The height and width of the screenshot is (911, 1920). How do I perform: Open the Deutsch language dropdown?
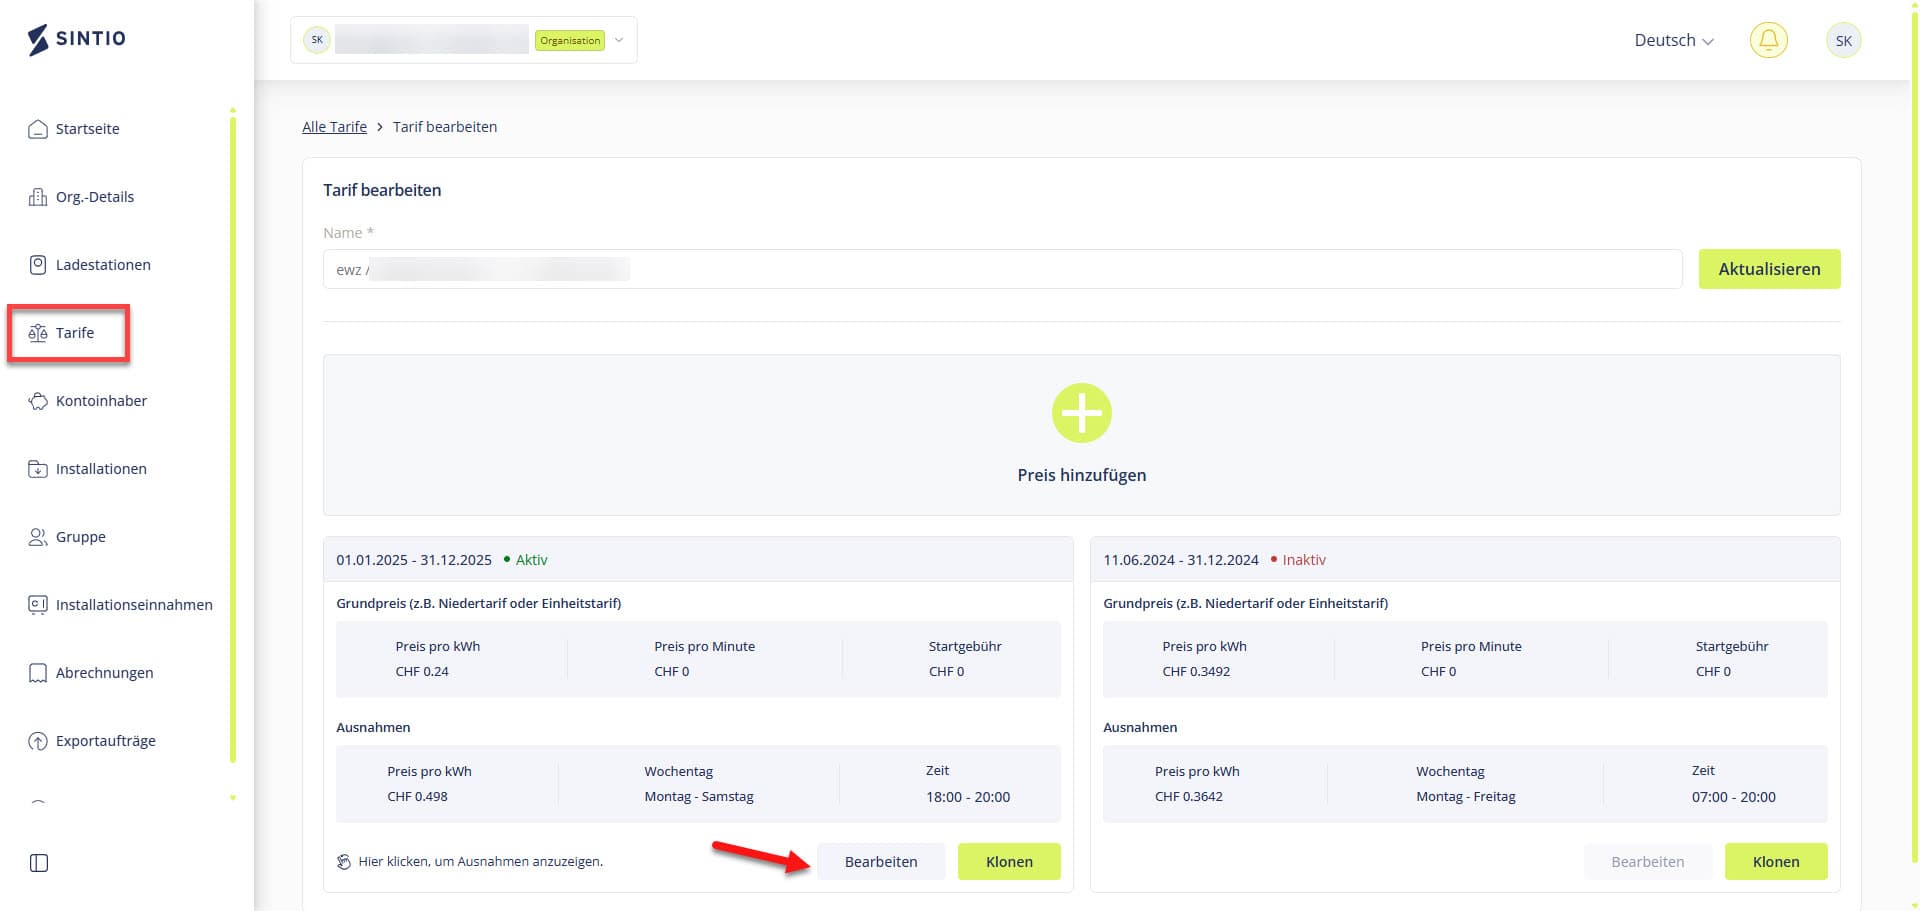[x=1673, y=41]
